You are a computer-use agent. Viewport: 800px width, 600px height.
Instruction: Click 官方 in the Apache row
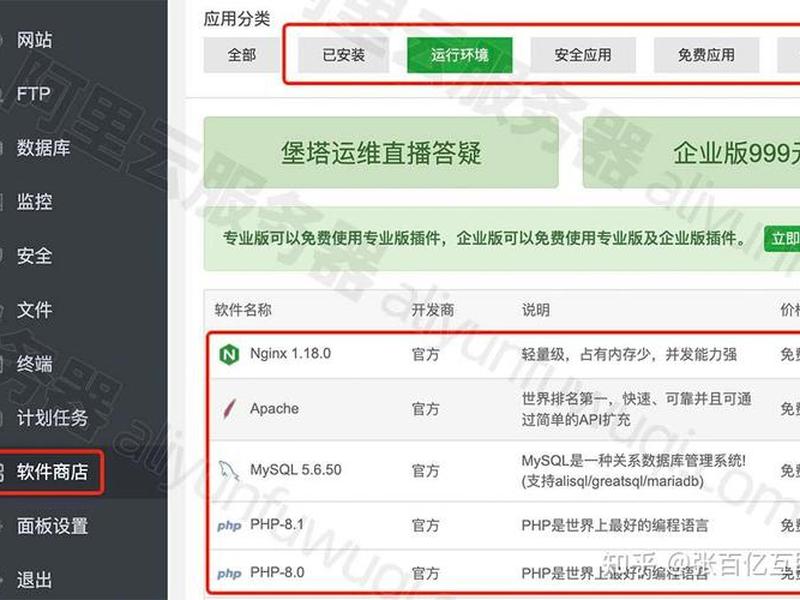click(426, 409)
